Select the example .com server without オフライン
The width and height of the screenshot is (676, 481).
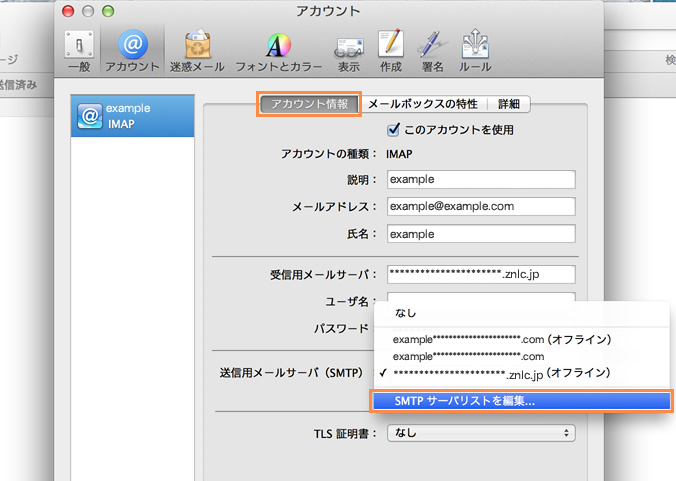(x=522, y=356)
